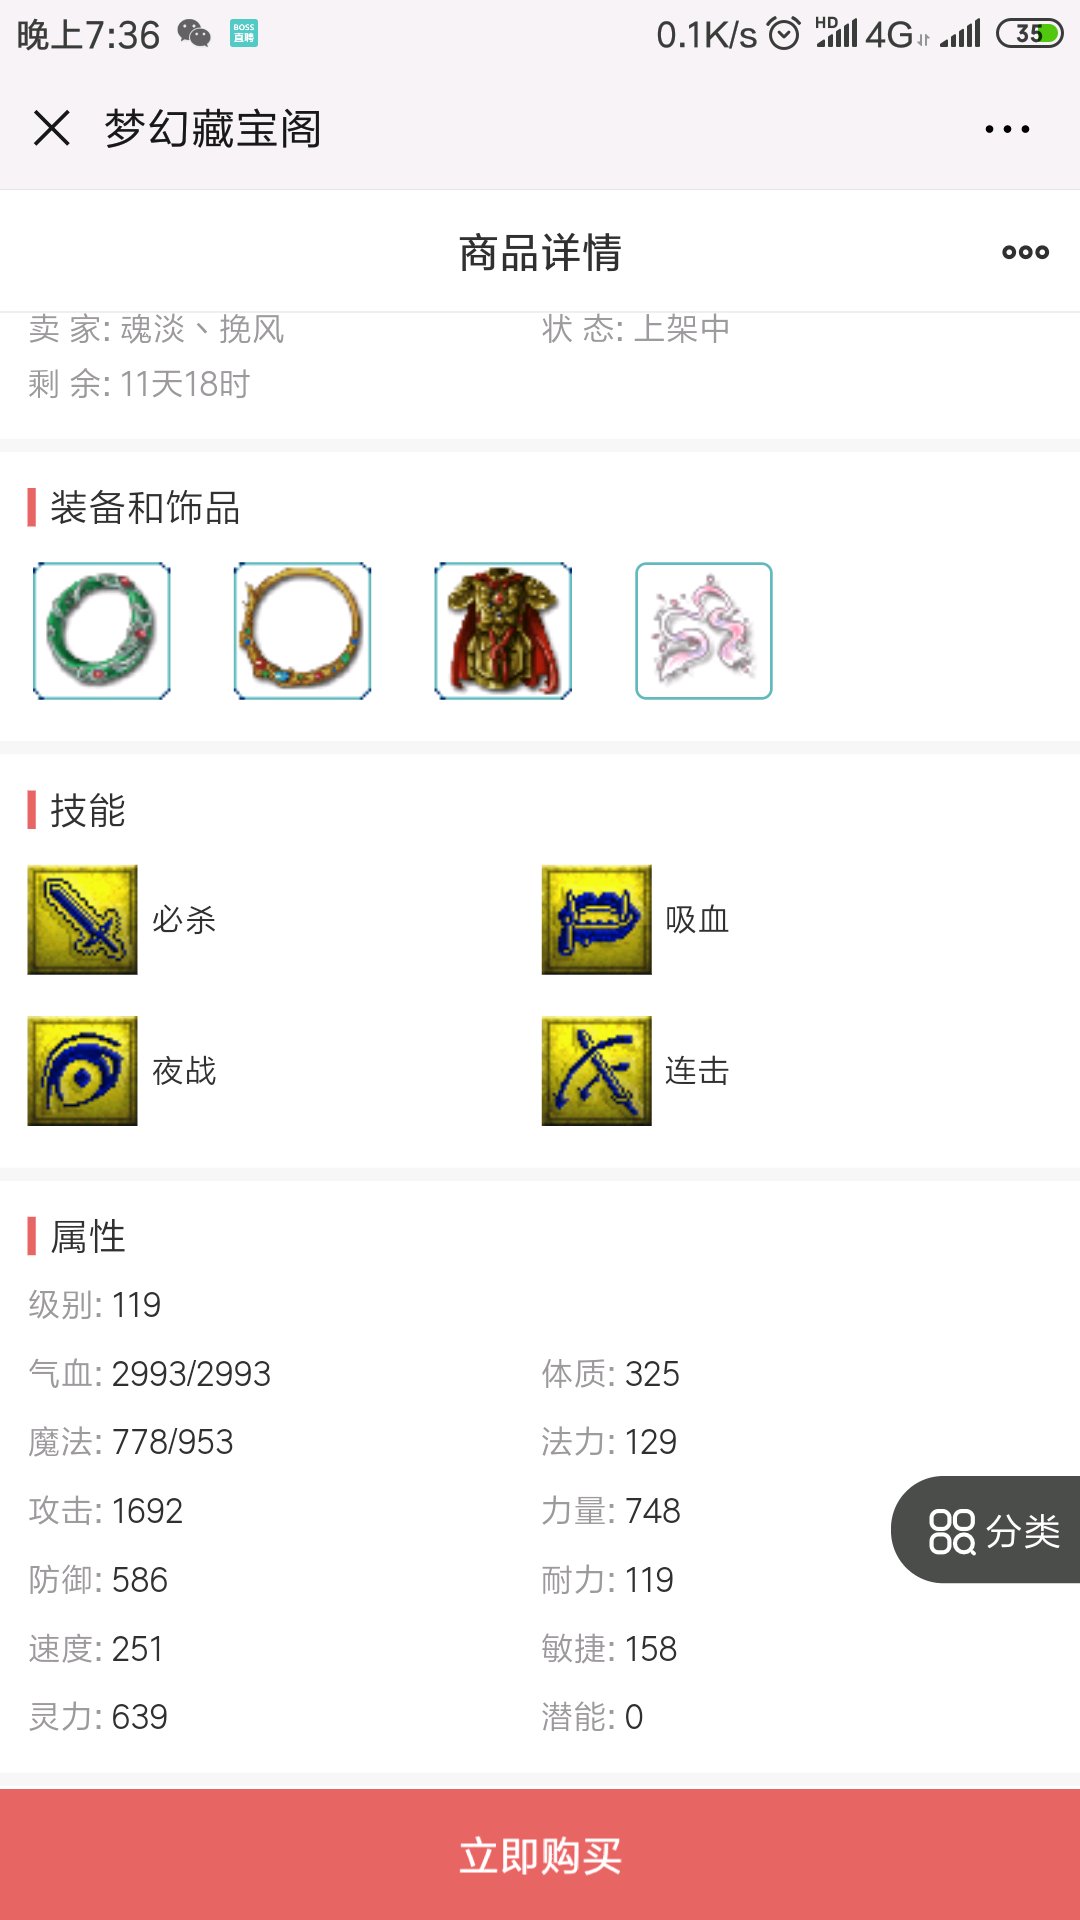View the 连击 crossed swords skill icon

coord(597,1071)
